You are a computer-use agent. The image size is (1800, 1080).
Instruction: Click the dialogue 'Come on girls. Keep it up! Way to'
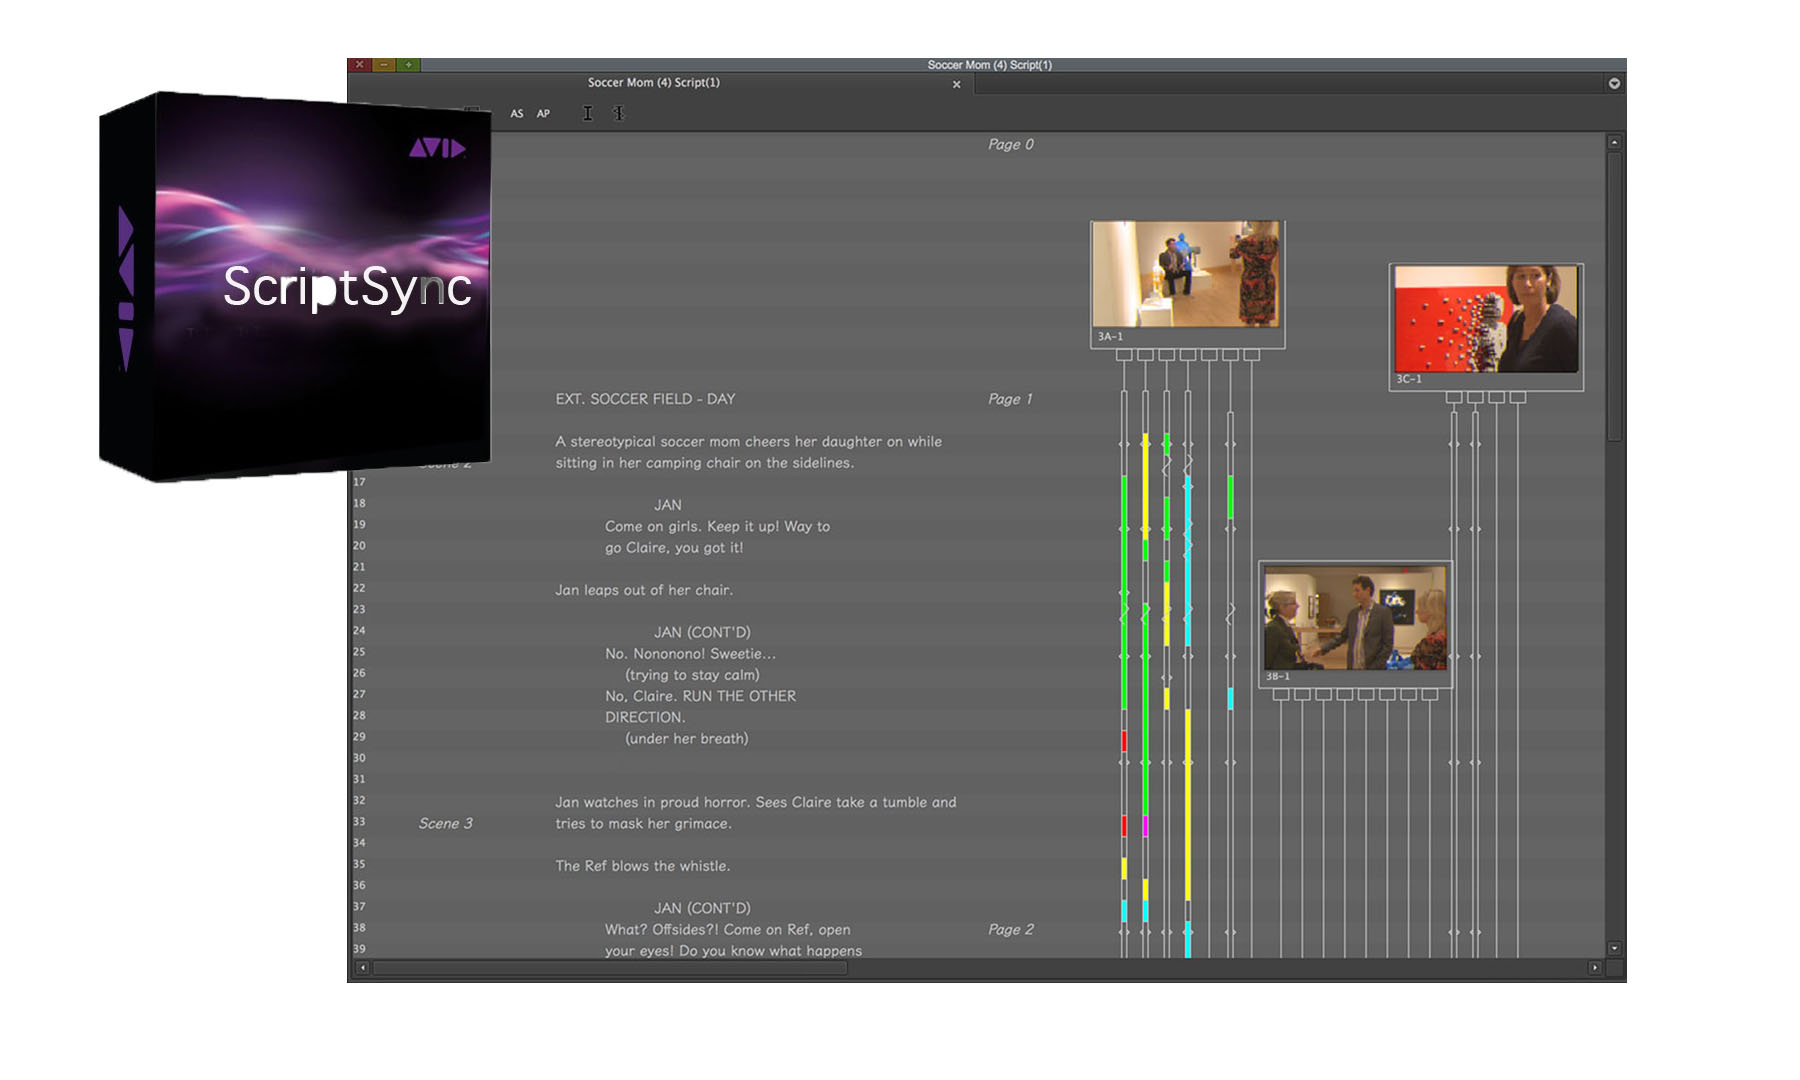[x=717, y=527]
